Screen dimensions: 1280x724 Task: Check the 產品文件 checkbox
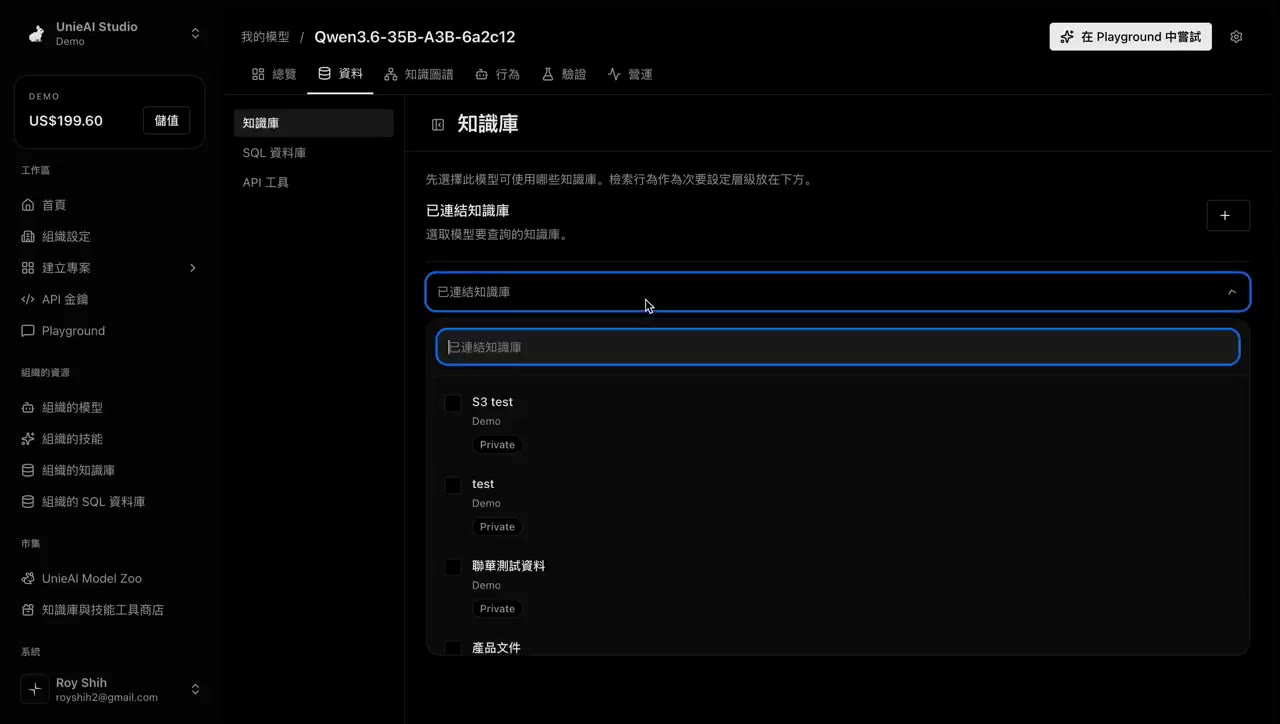click(453, 648)
